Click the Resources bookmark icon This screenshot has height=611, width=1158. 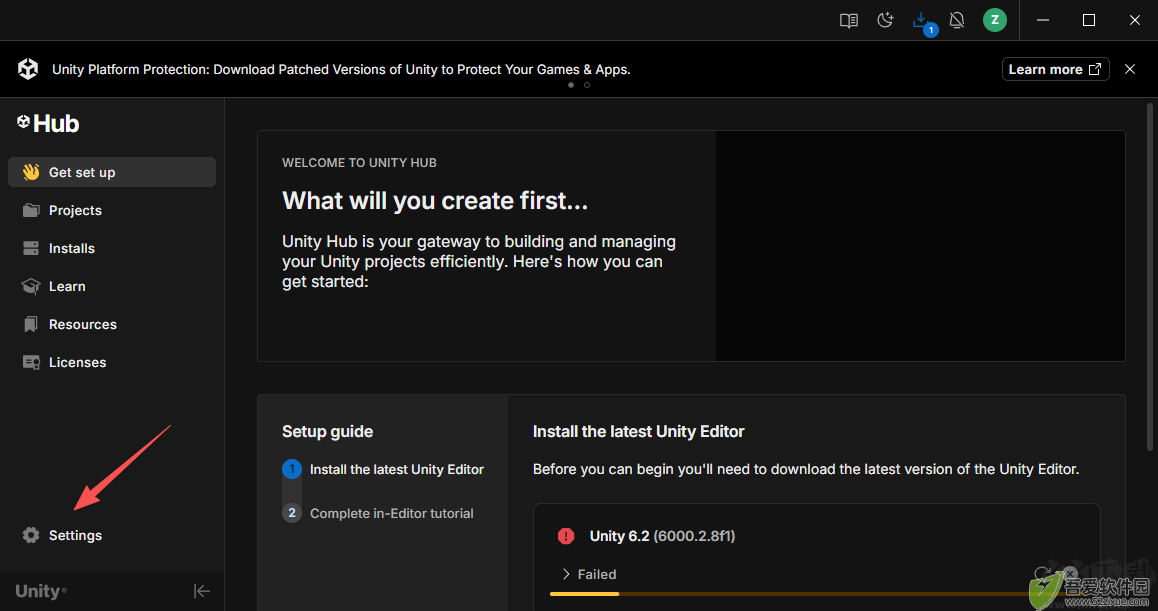(x=30, y=324)
